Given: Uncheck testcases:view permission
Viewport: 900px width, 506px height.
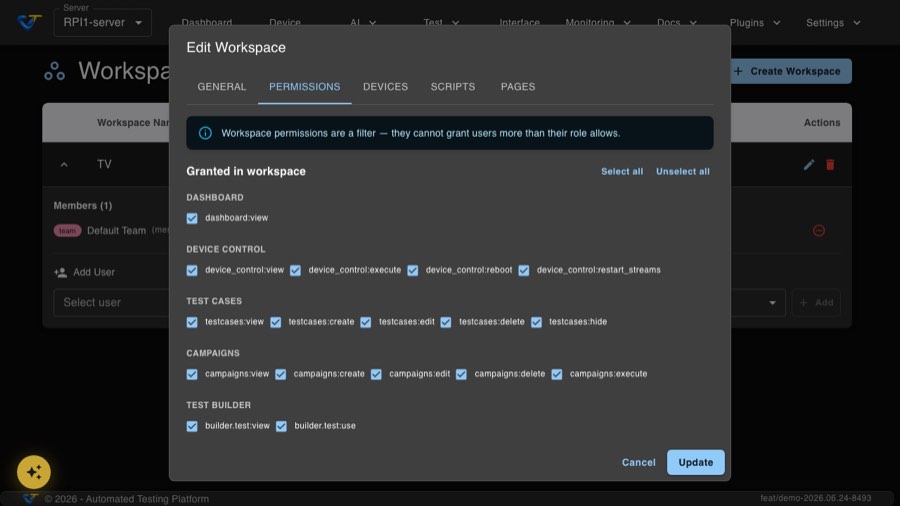Looking at the screenshot, I should (192, 322).
